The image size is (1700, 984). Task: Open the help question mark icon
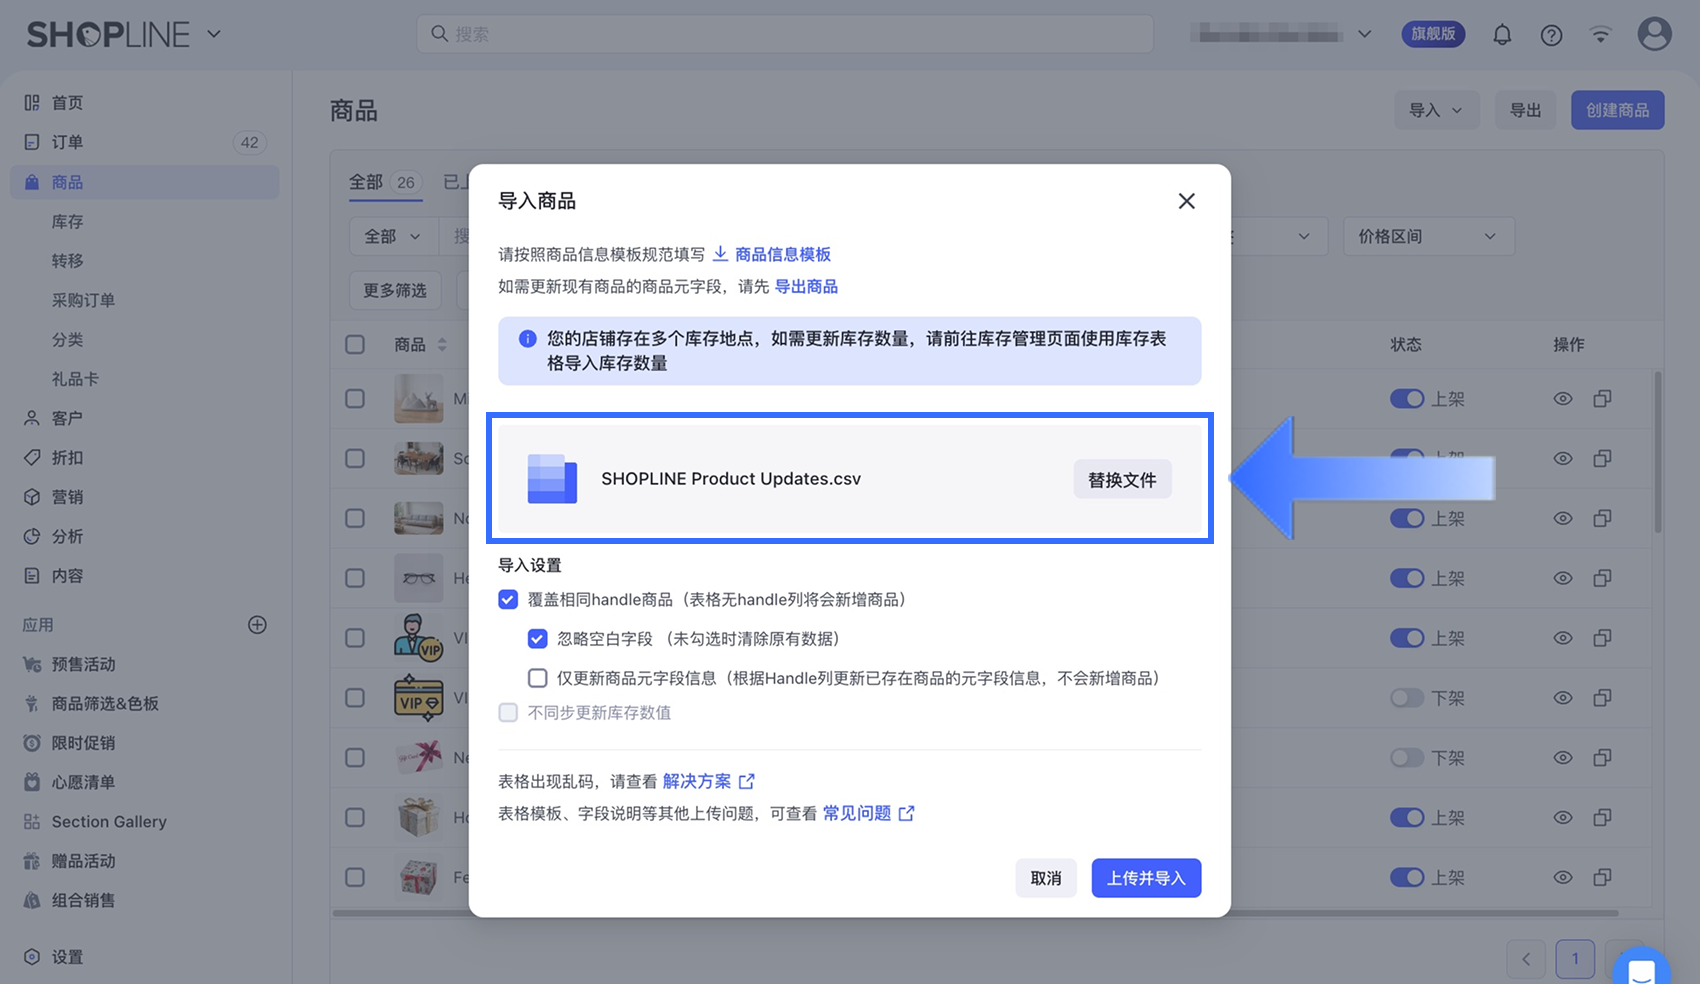pyautogui.click(x=1551, y=35)
